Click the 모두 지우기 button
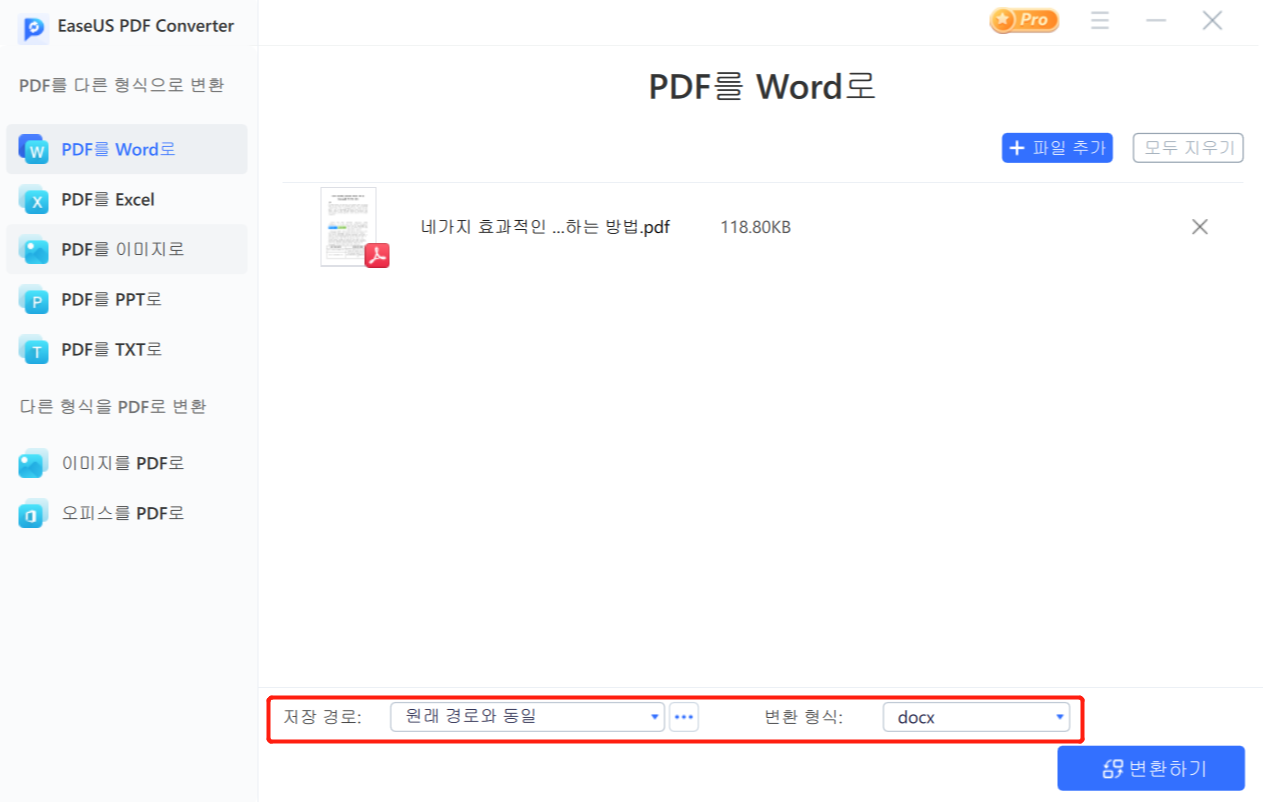The width and height of the screenshot is (1263, 802). (x=1187, y=147)
